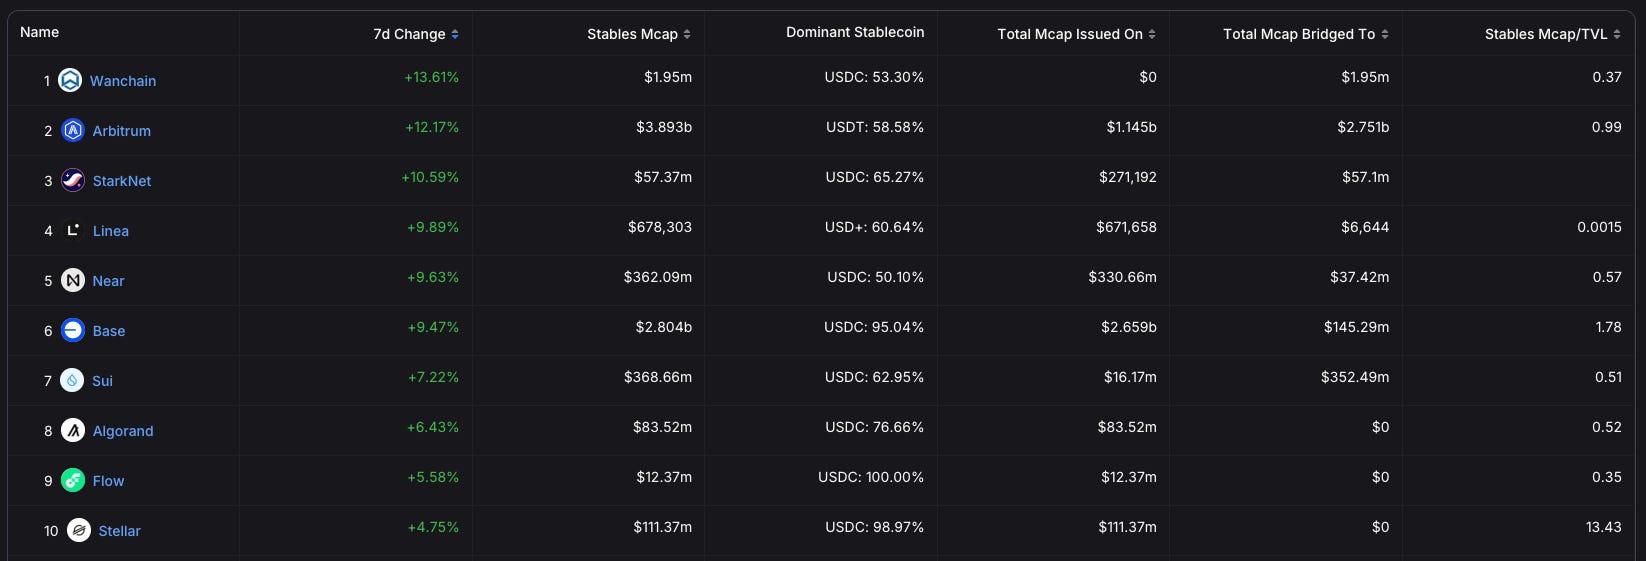1646x561 pixels.
Task: Click the Base chain logo icon
Action: click(73, 330)
